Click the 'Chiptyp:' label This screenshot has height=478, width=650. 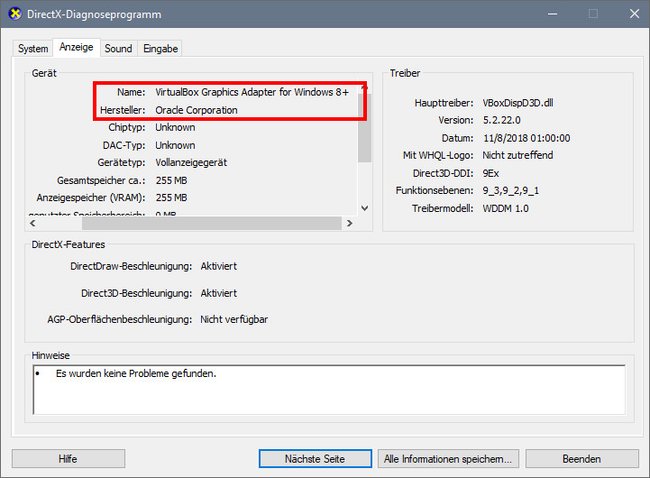coord(127,127)
